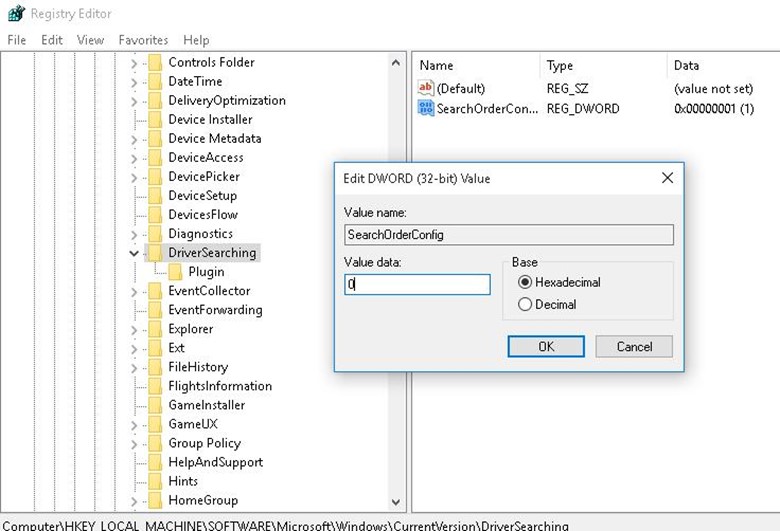The image size is (780, 531).
Task: Click the Registry Editor app icon in title bar
Action: point(16,13)
